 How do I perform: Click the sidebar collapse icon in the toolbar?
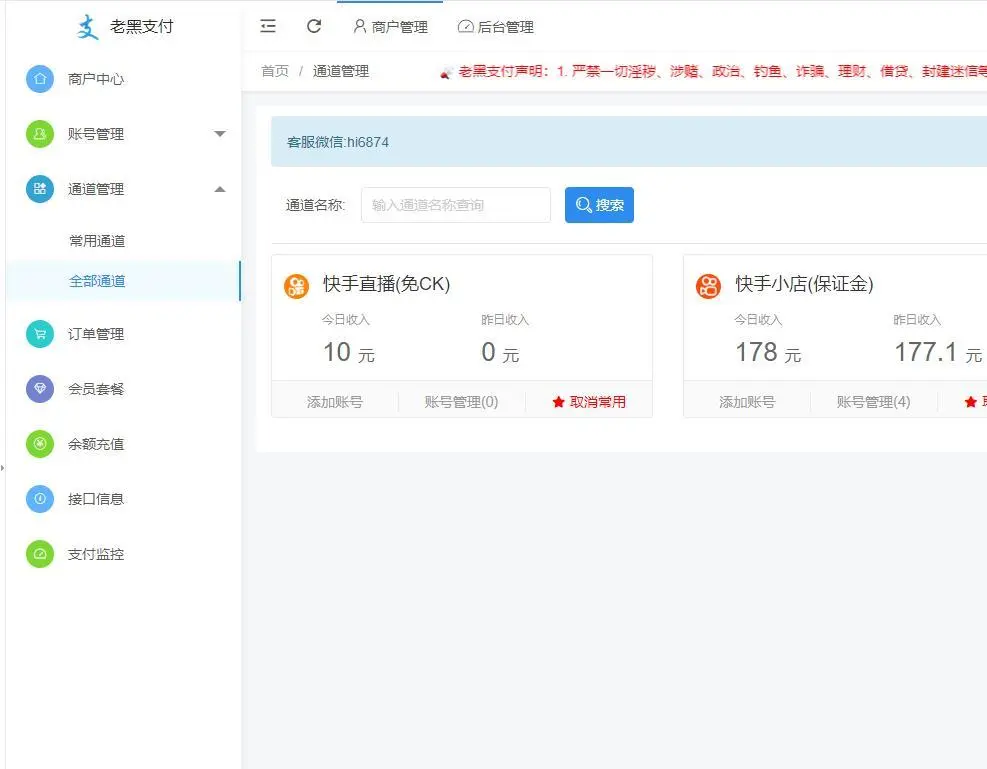267,26
